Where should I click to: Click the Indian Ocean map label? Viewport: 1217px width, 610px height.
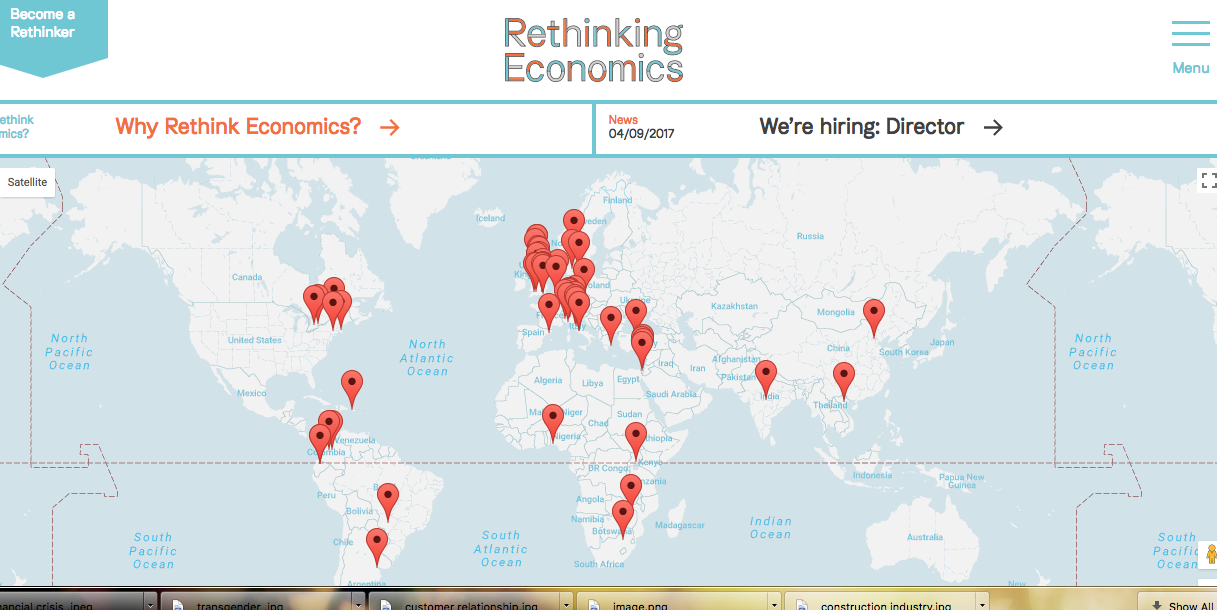(771, 528)
